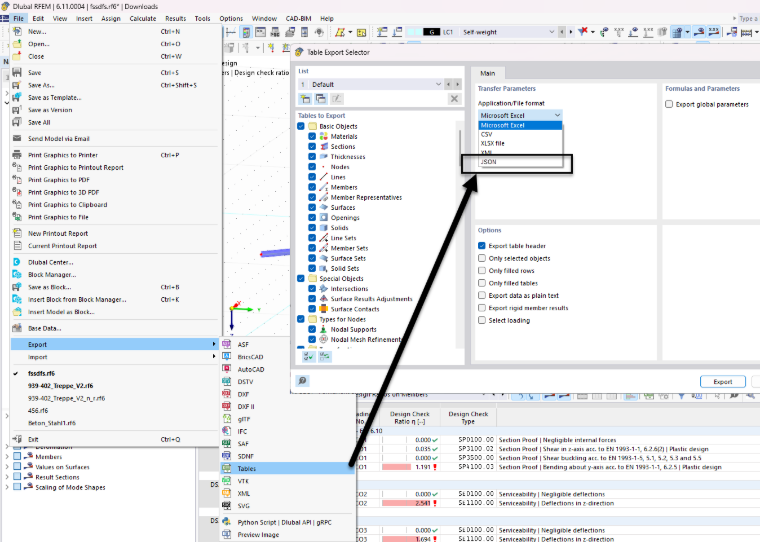
Task: Click the Base Data icon
Action: 17,328
